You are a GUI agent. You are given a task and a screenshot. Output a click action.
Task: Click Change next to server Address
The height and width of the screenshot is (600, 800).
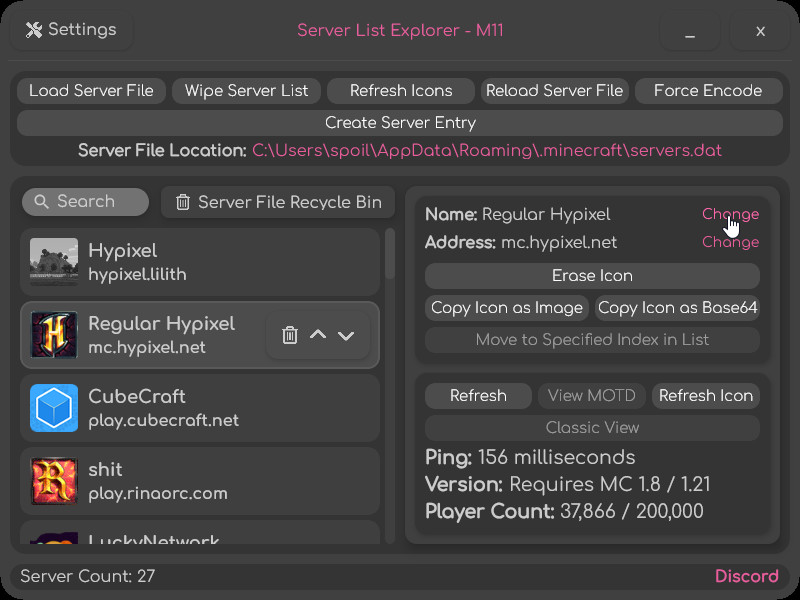click(x=730, y=242)
